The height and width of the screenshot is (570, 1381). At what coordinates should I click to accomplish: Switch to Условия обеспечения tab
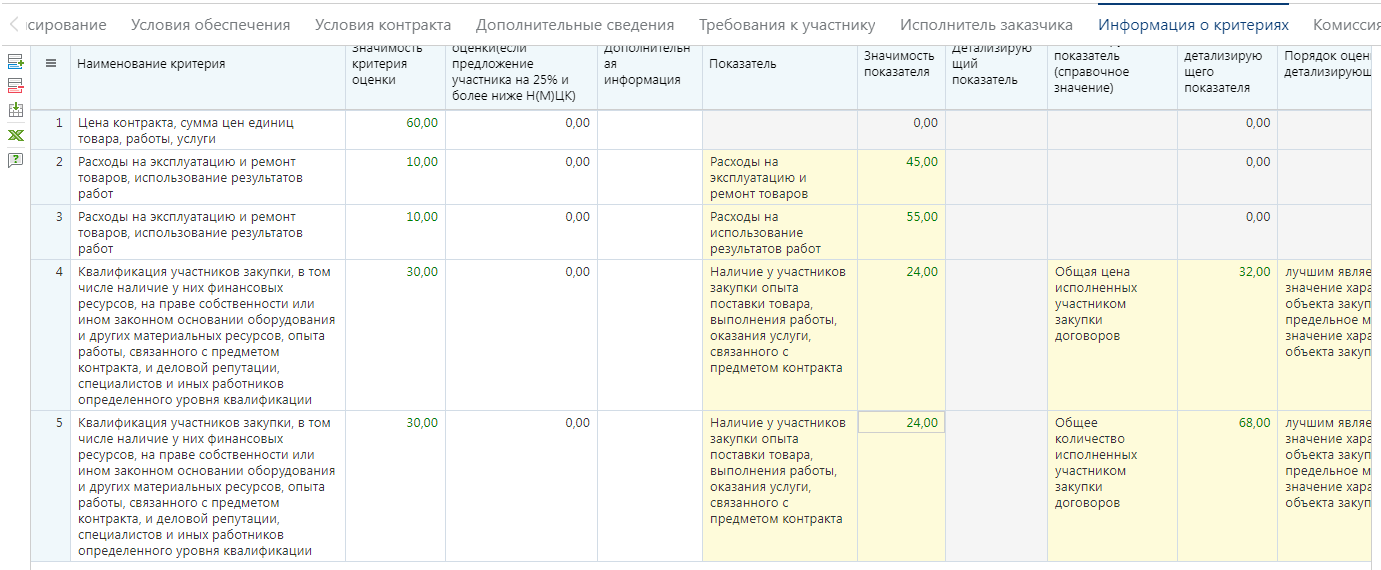(x=210, y=25)
